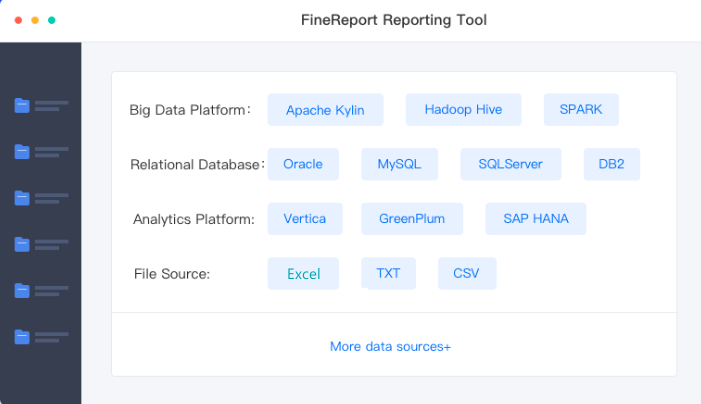Open the bottom folder icon in sidebar
This screenshot has height=404, width=701.
pos(22,337)
